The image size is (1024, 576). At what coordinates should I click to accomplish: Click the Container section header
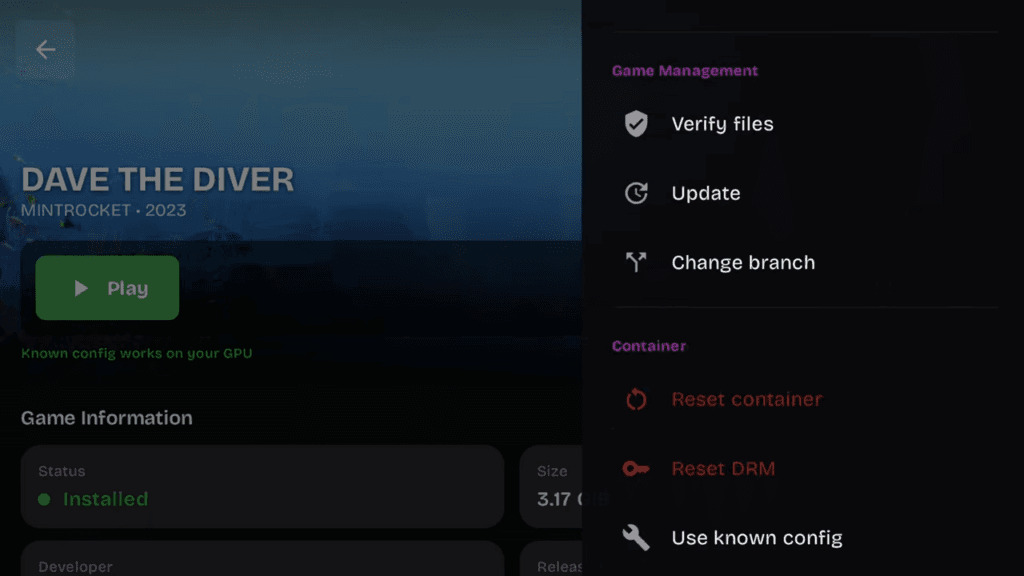coord(648,346)
